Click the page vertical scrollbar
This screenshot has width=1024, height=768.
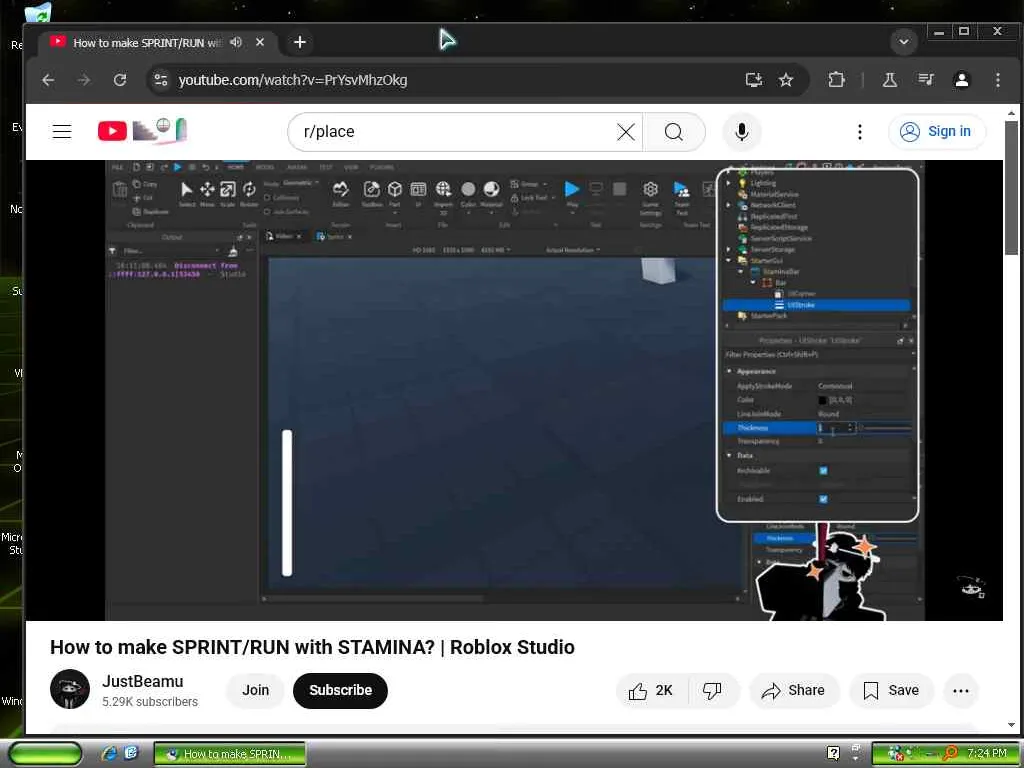pos(1011,188)
